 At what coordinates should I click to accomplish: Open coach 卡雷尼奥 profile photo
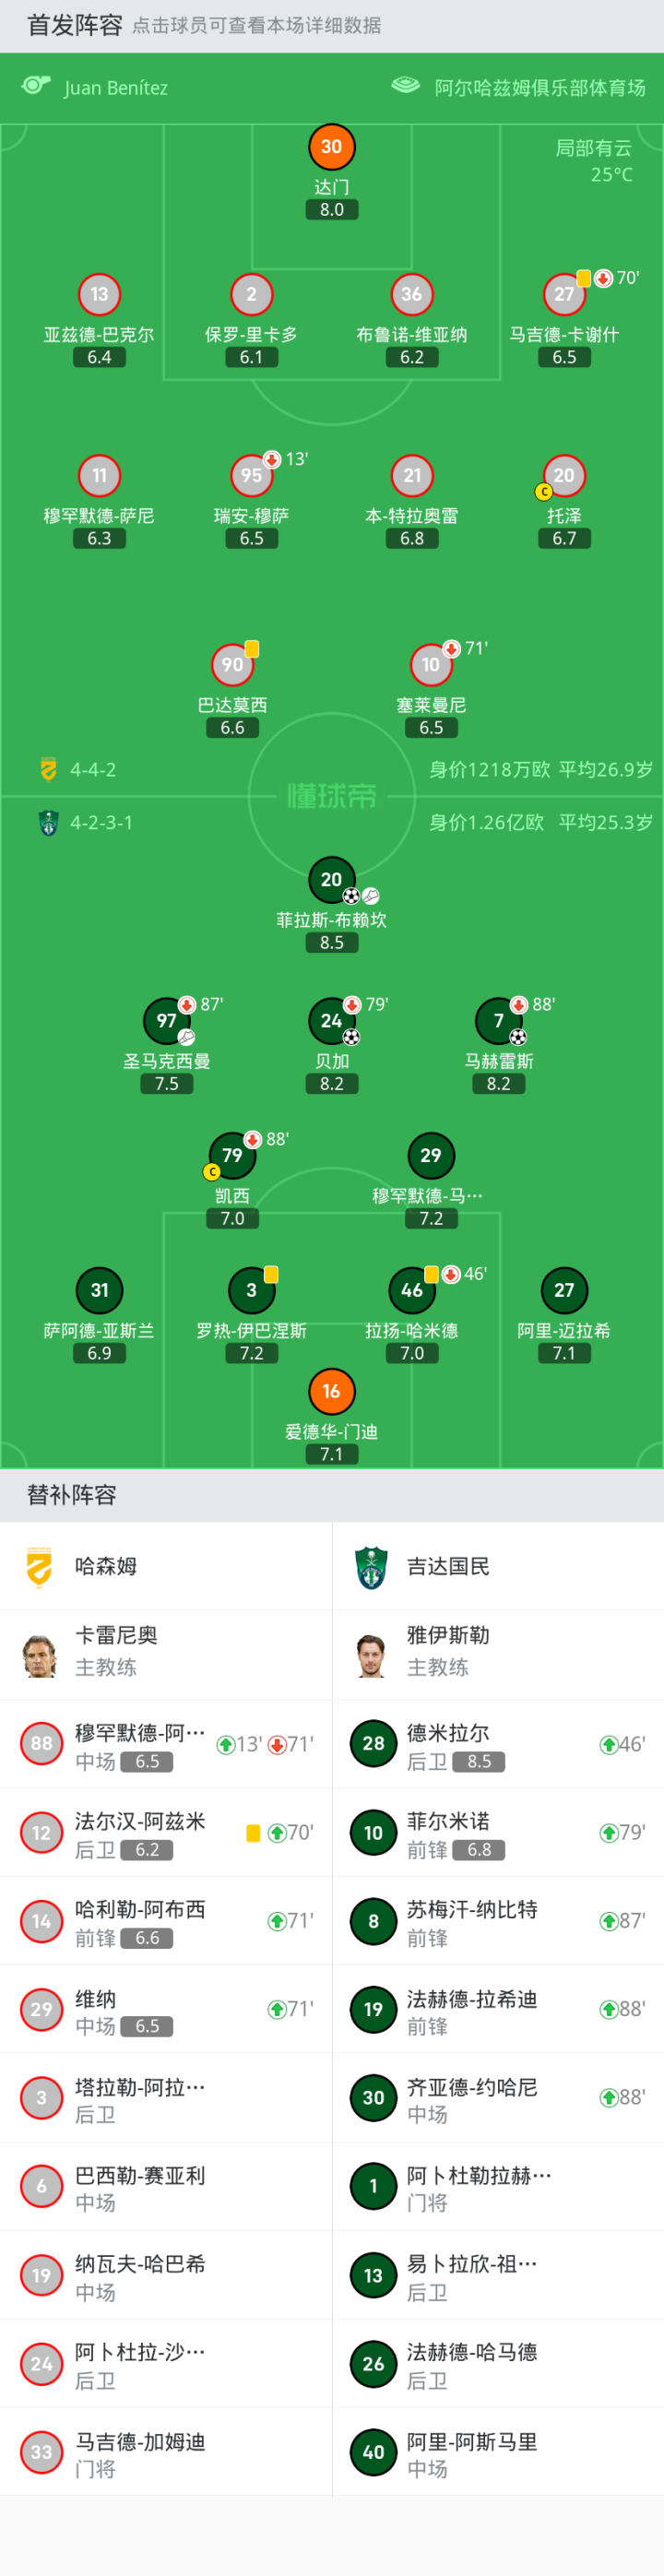click(x=40, y=1655)
